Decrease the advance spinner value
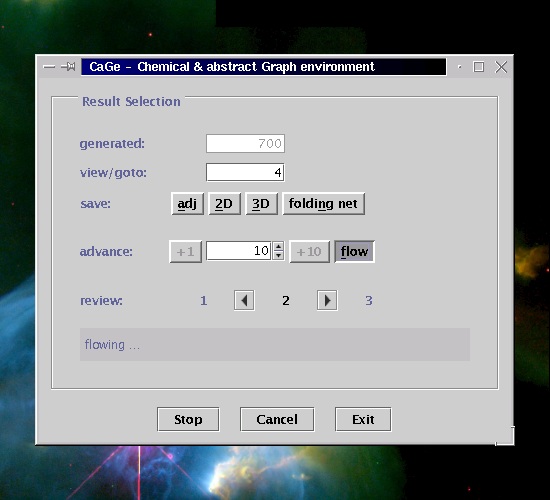 (x=278, y=255)
